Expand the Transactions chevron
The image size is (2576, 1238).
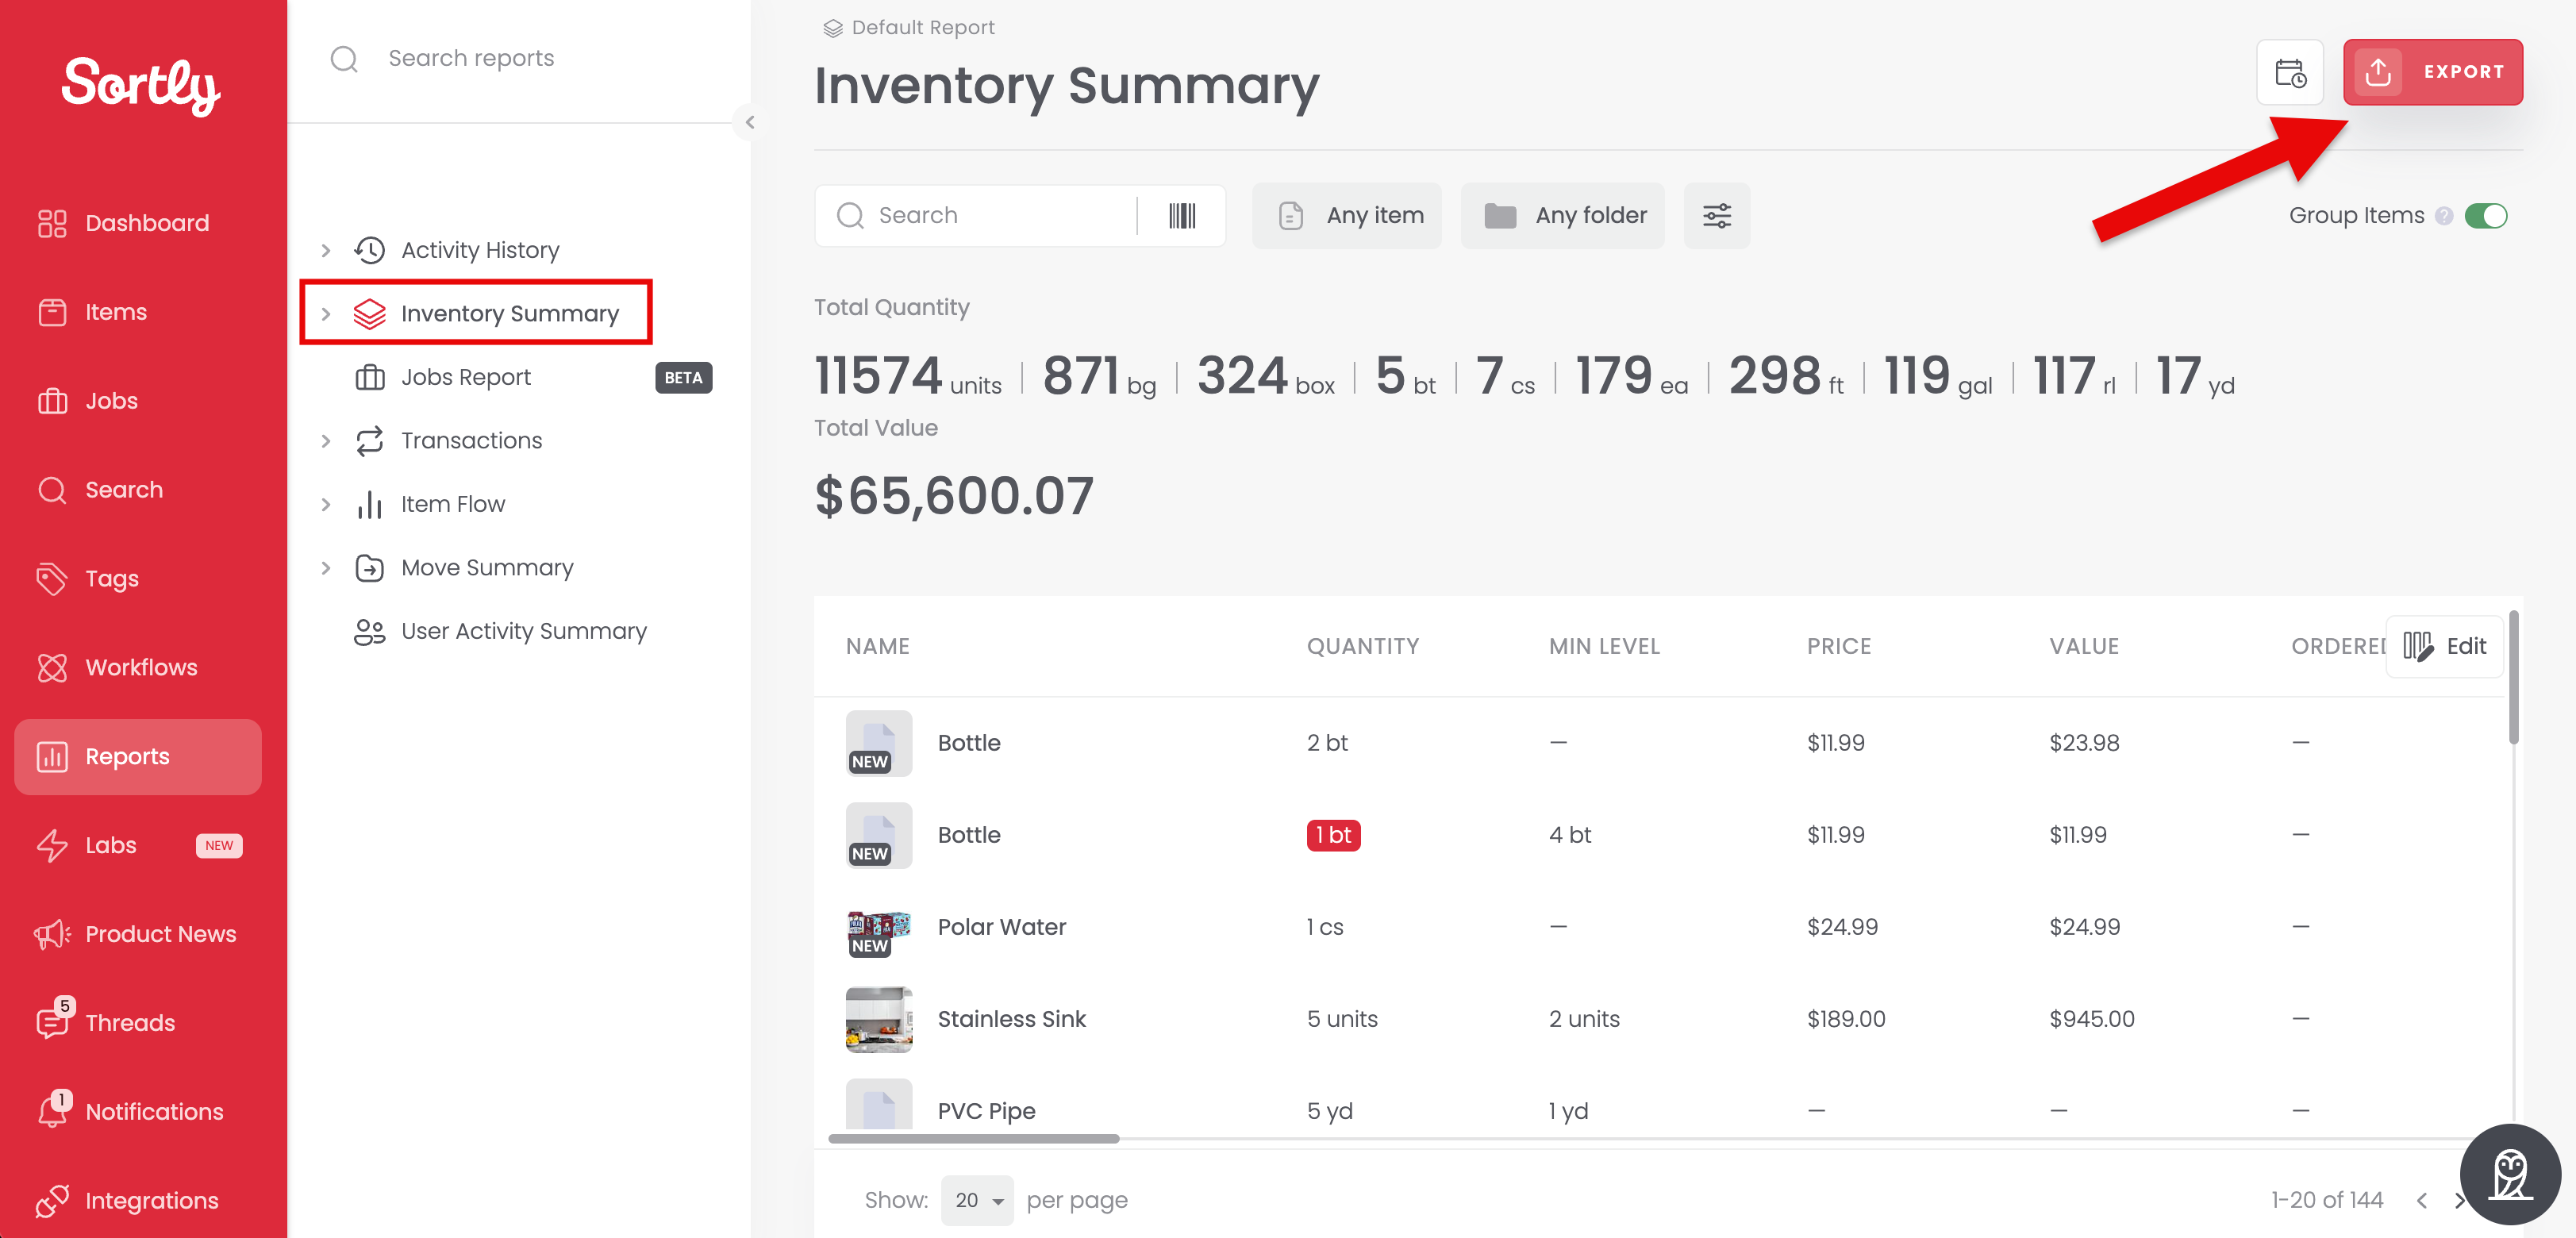pyautogui.click(x=325, y=441)
